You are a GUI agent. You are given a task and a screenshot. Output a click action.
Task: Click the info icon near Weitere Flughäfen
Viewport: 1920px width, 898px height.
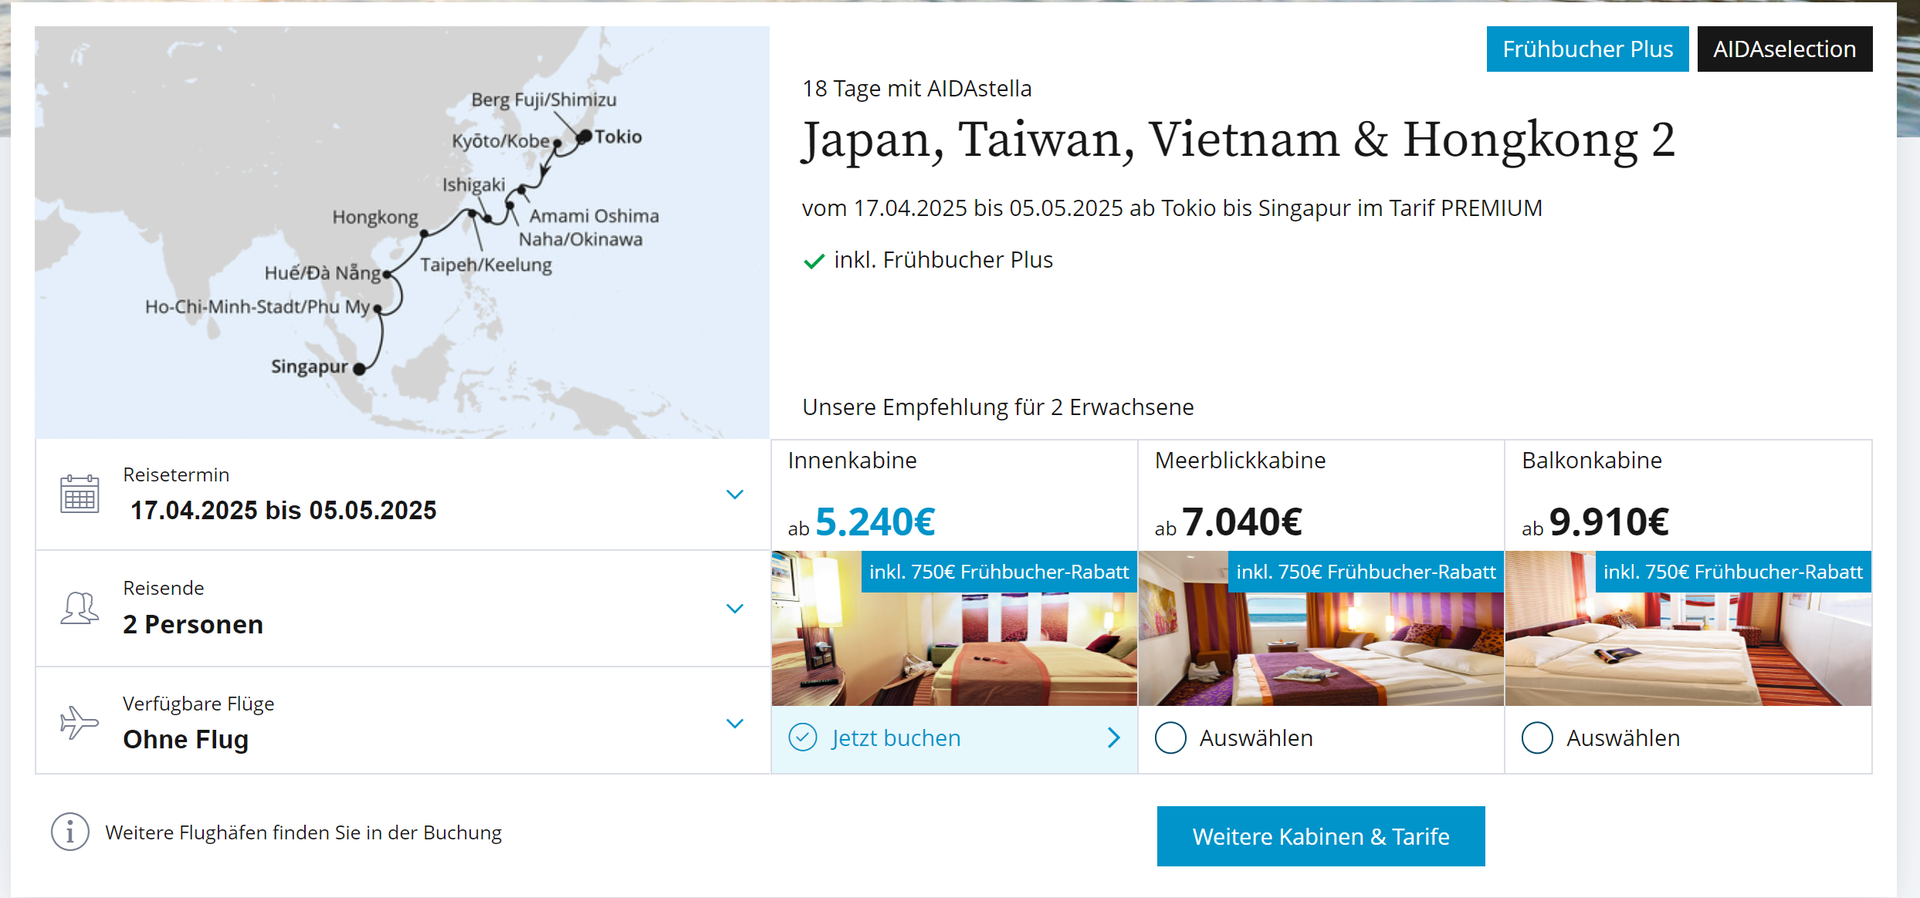(70, 832)
